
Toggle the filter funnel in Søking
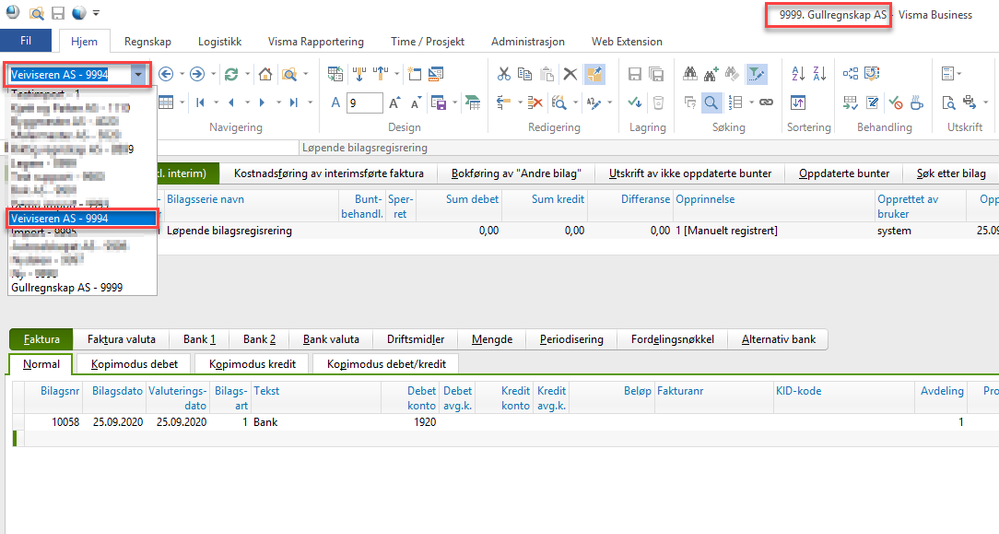tap(756, 74)
